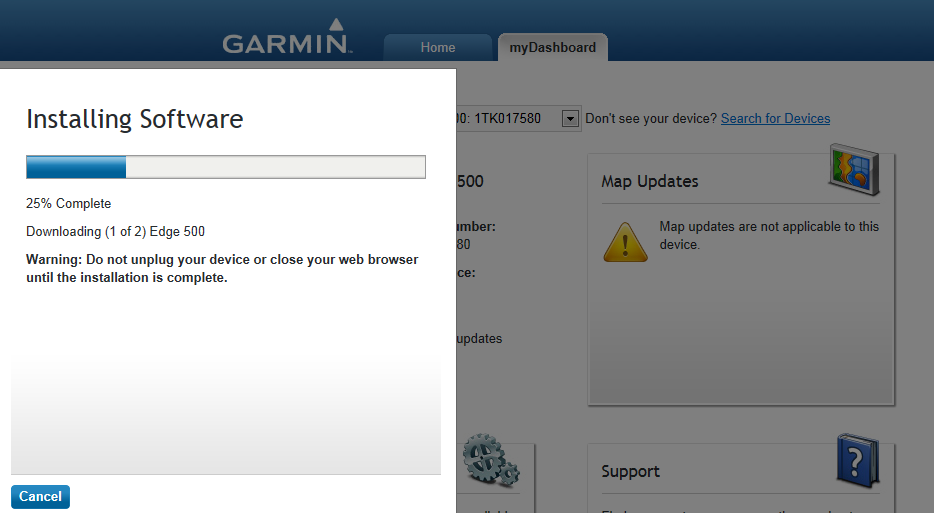Switch to the Home tab

(x=438, y=48)
